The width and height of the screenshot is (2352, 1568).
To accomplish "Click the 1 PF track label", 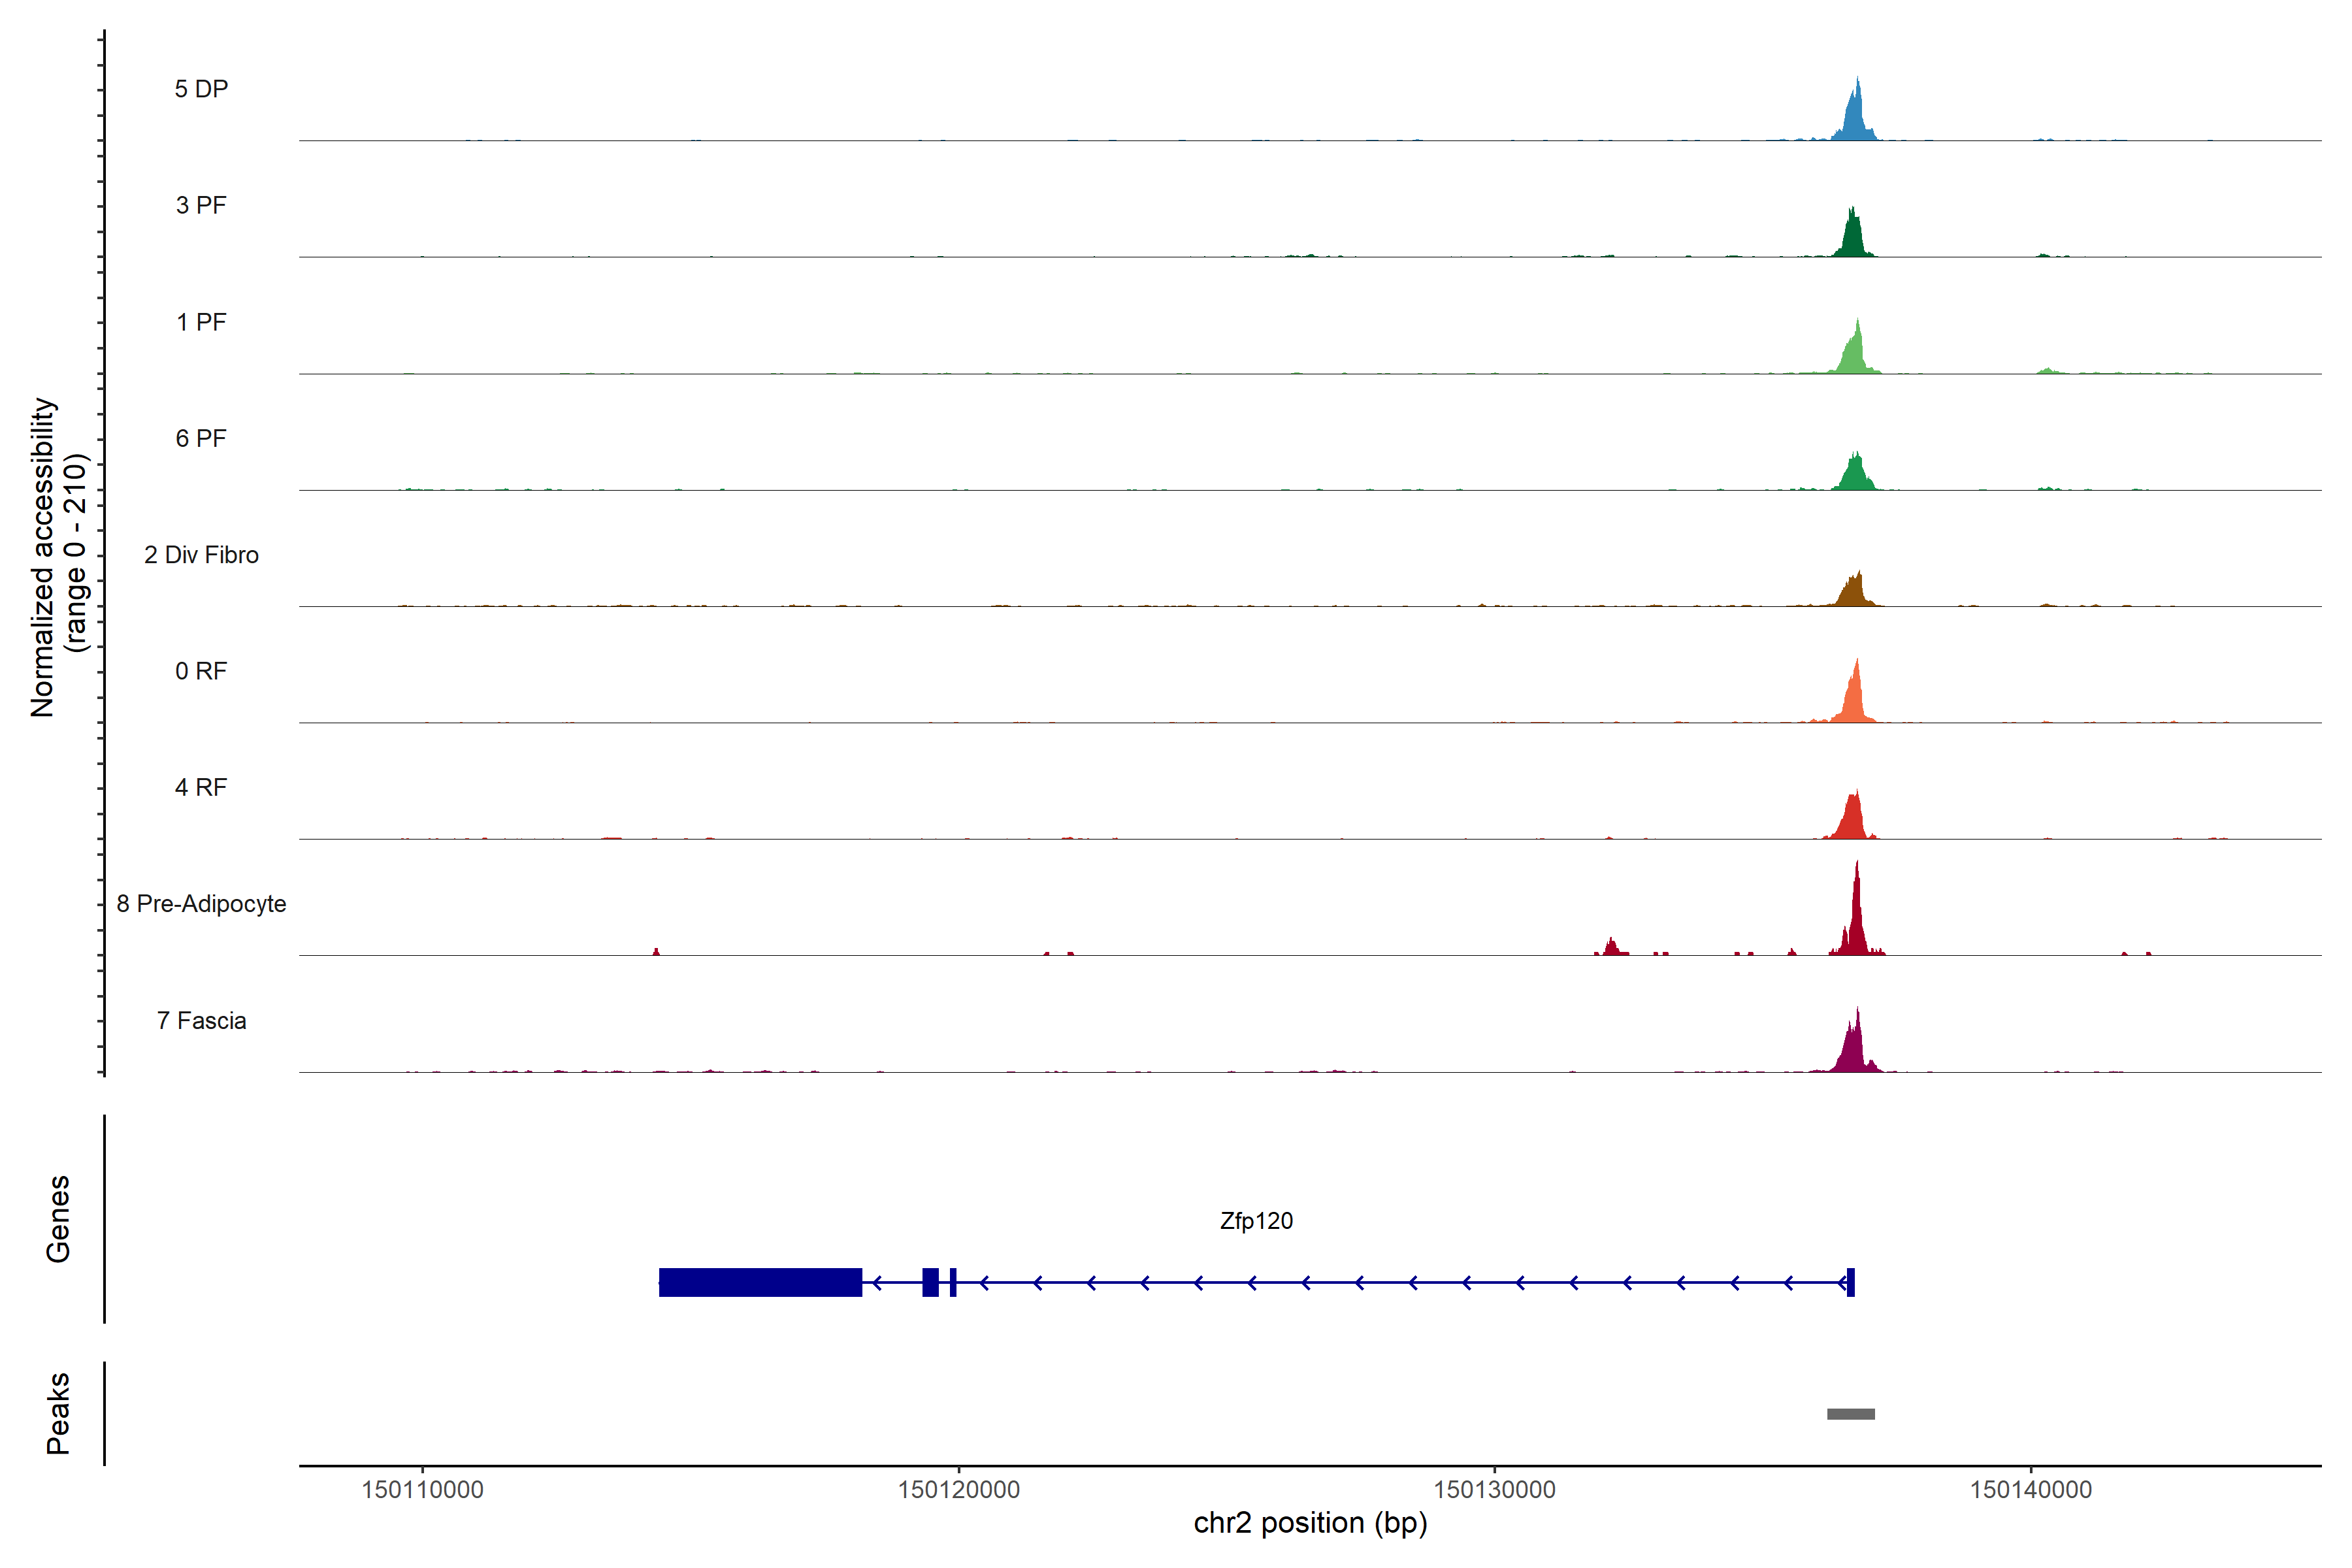I will pos(201,322).
